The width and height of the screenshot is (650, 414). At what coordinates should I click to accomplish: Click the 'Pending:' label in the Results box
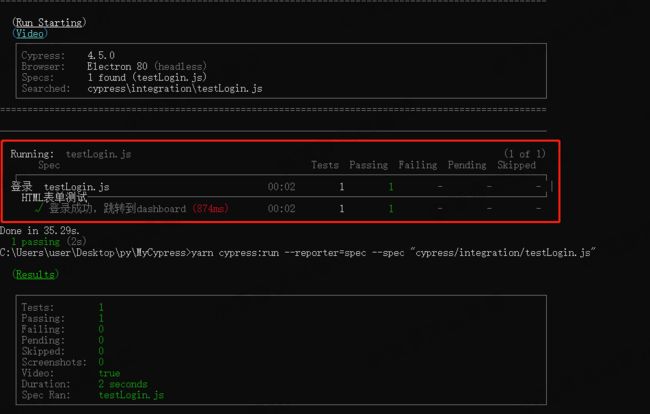click(x=43, y=340)
